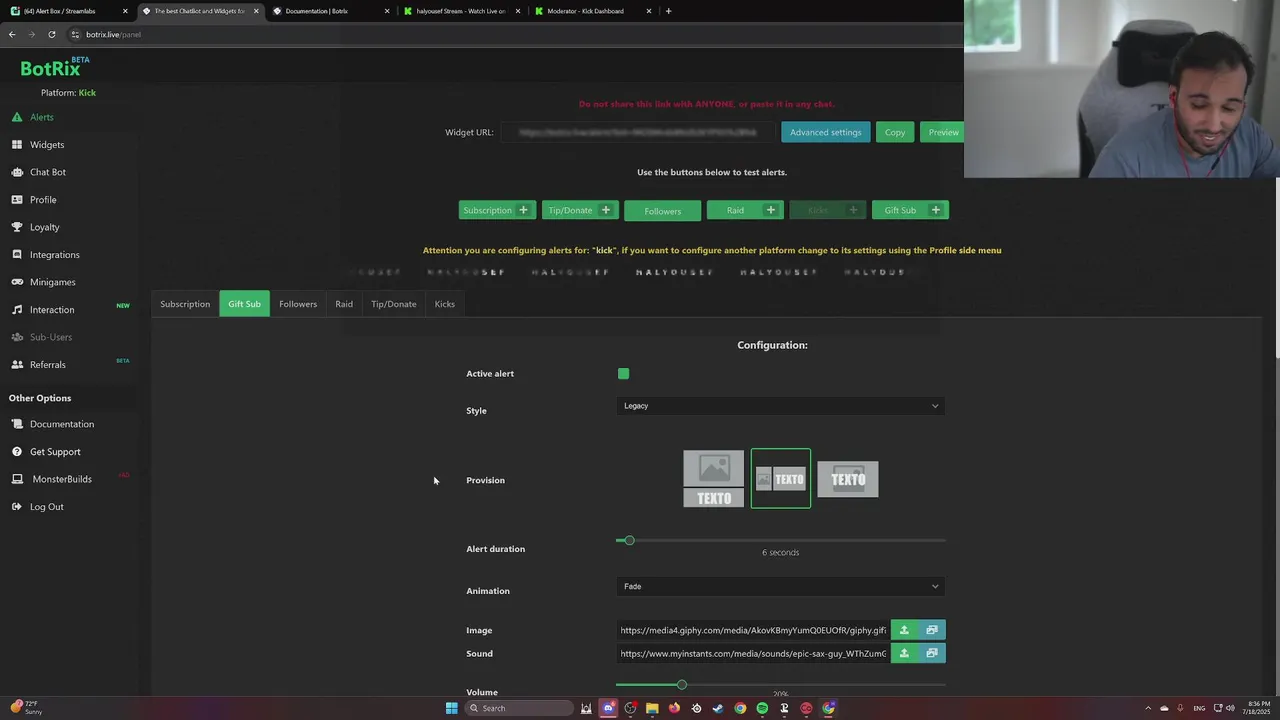1280x720 pixels.
Task: Test the Followers alert
Action: pos(663,211)
